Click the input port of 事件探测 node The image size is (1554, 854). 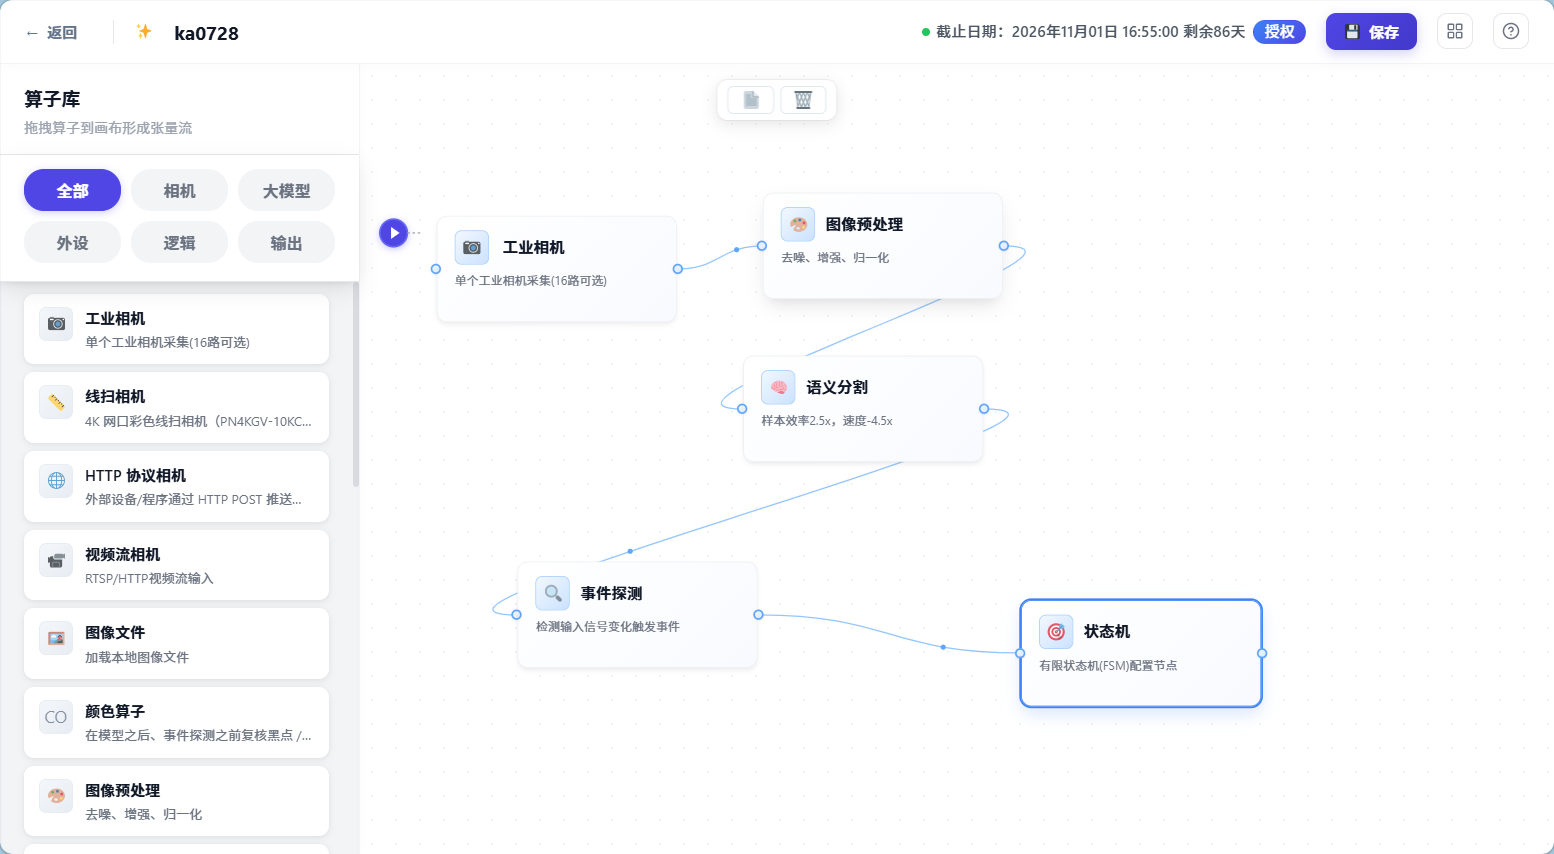click(x=517, y=615)
